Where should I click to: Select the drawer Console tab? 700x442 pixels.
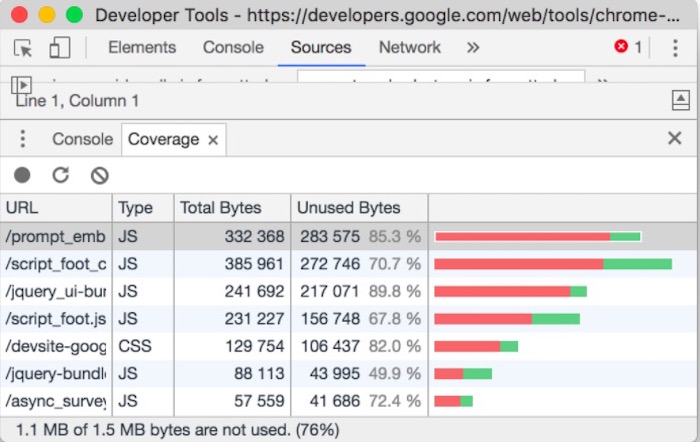coord(83,139)
